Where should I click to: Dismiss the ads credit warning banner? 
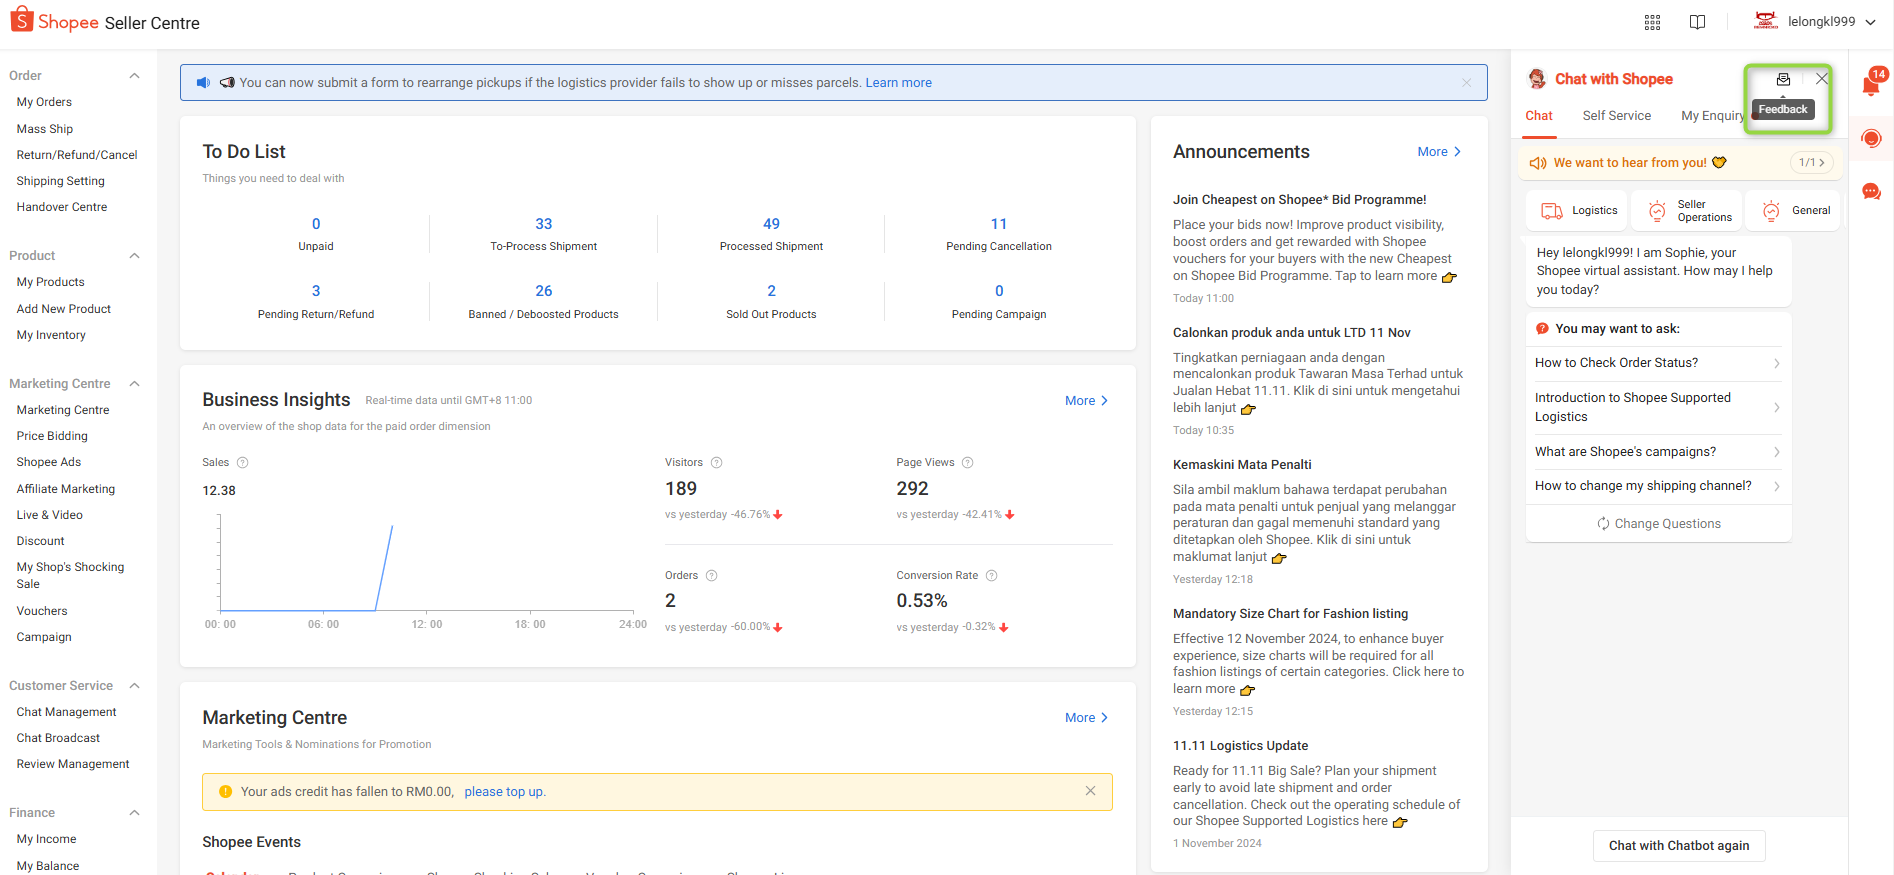[x=1090, y=791]
